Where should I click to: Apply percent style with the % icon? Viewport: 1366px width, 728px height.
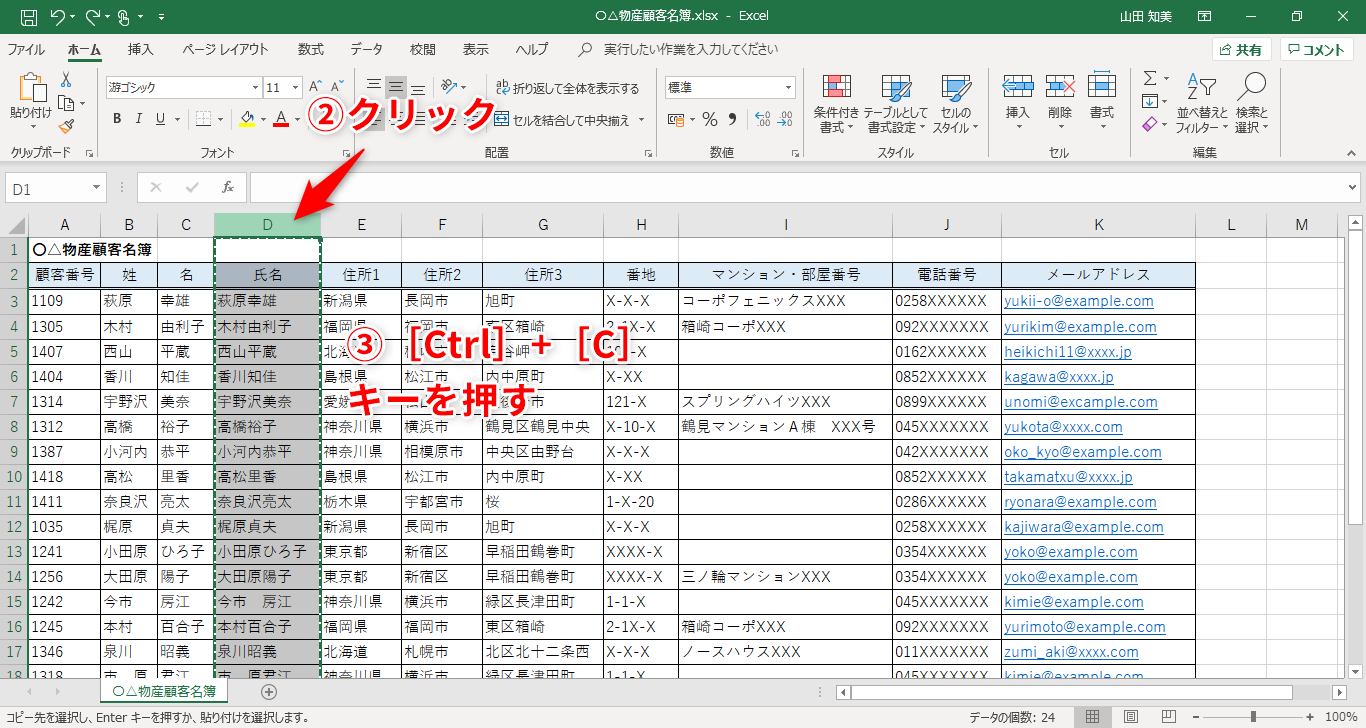click(x=710, y=120)
